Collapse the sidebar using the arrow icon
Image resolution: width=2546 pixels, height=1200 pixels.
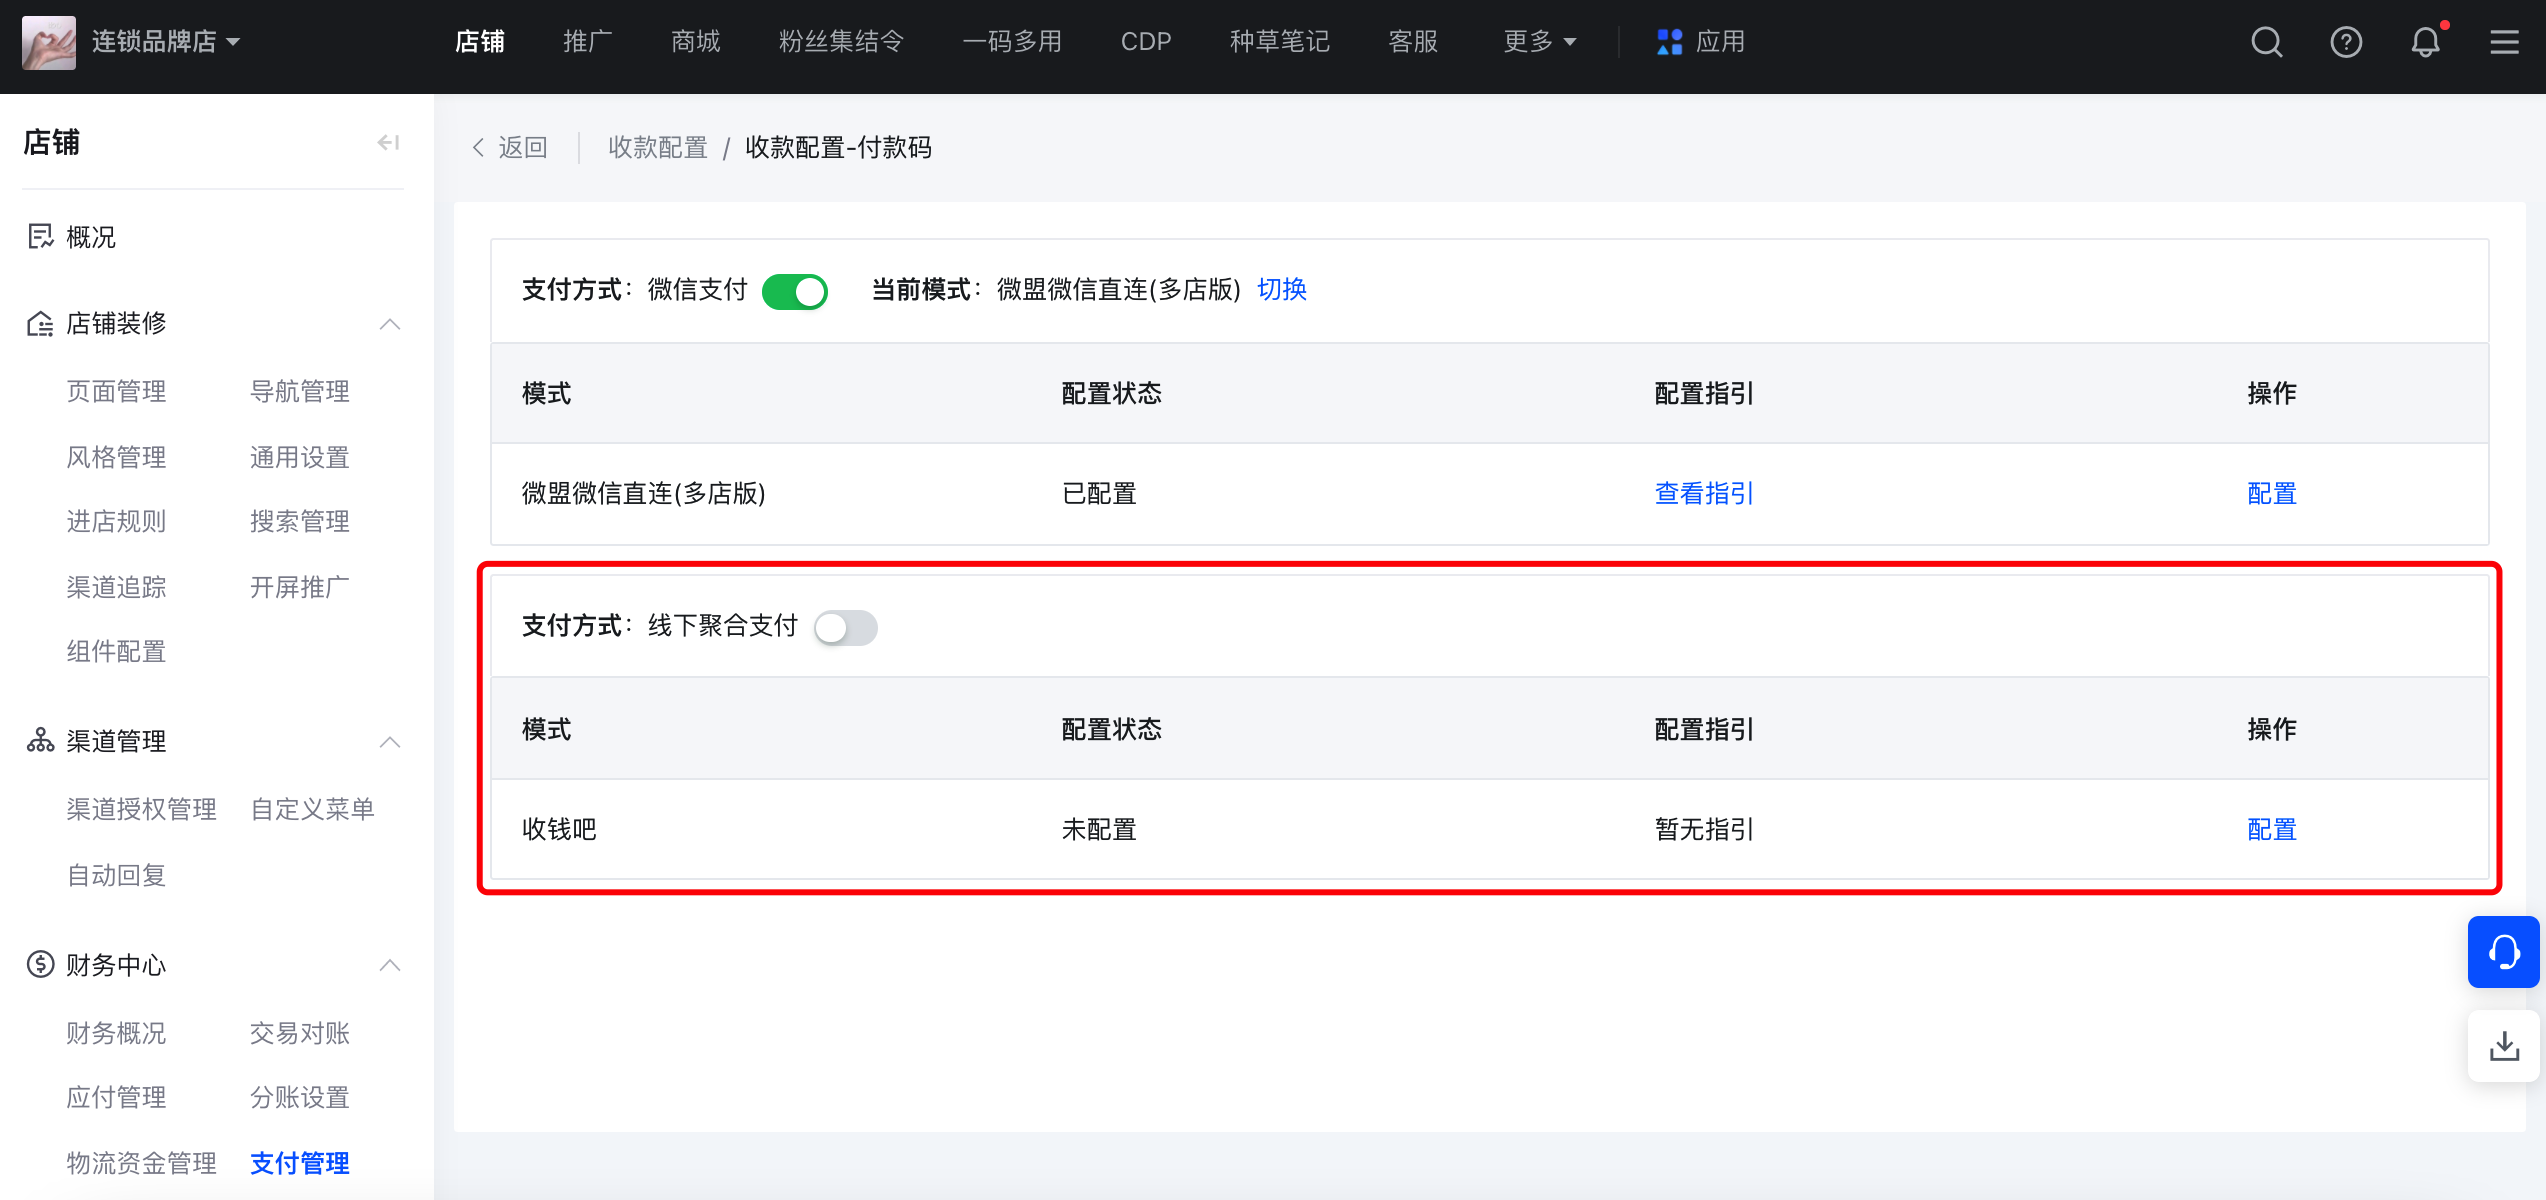pyautogui.click(x=388, y=142)
